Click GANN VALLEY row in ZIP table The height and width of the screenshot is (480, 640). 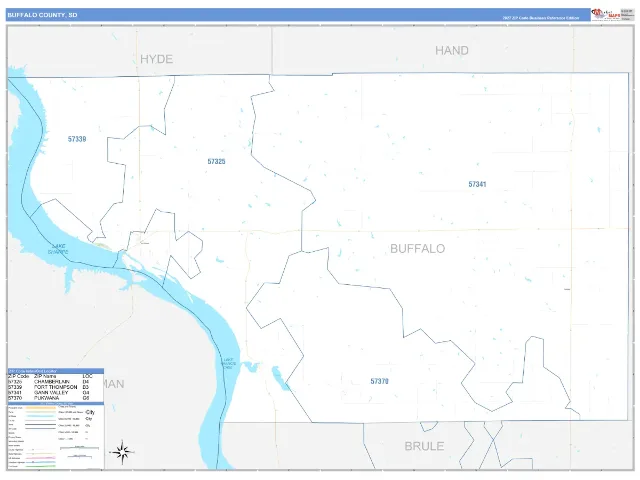(50, 392)
